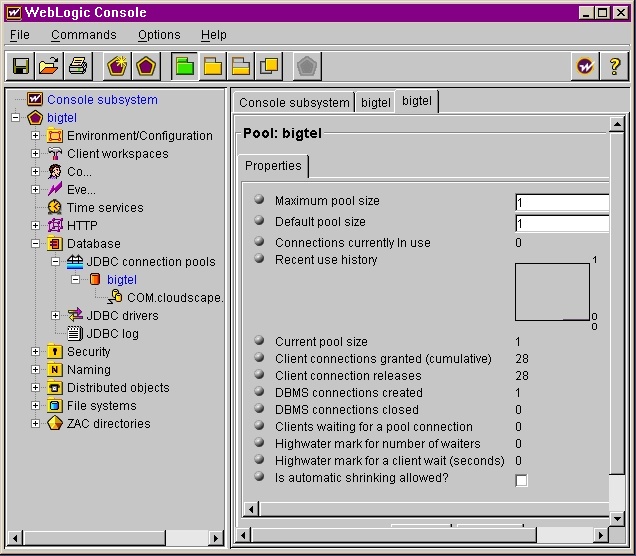Click the overlapping yellow windows toolbar icon
Screen dimensions: 636x556
[x=269, y=66]
